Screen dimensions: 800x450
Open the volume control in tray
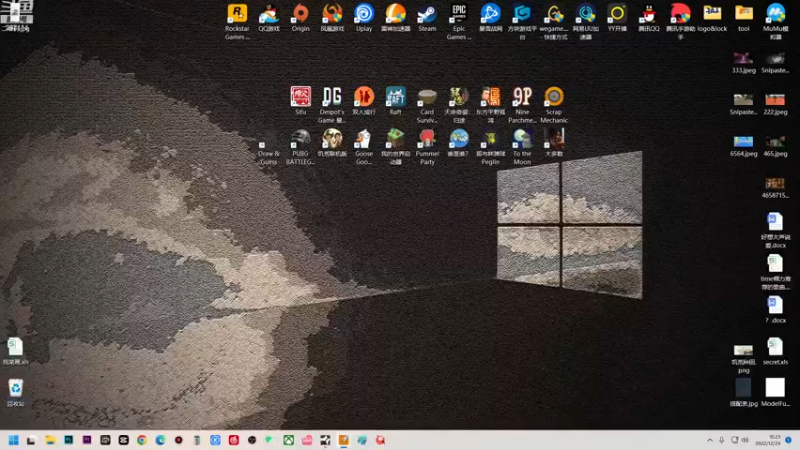pyautogui.click(x=745, y=440)
